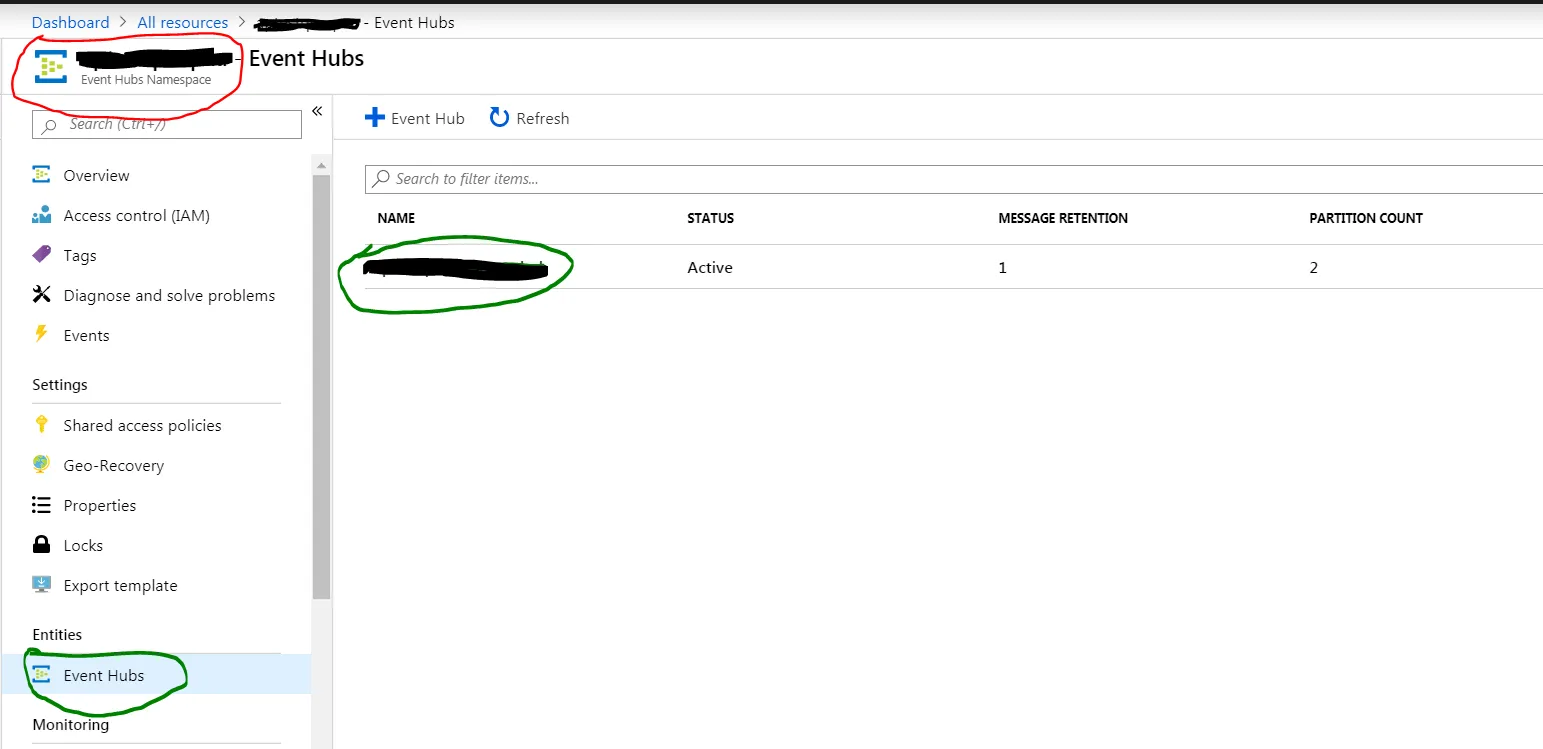This screenshot has width=1543, height=749.
Task: Click the purple Tags icon
Action: (41, 255)
